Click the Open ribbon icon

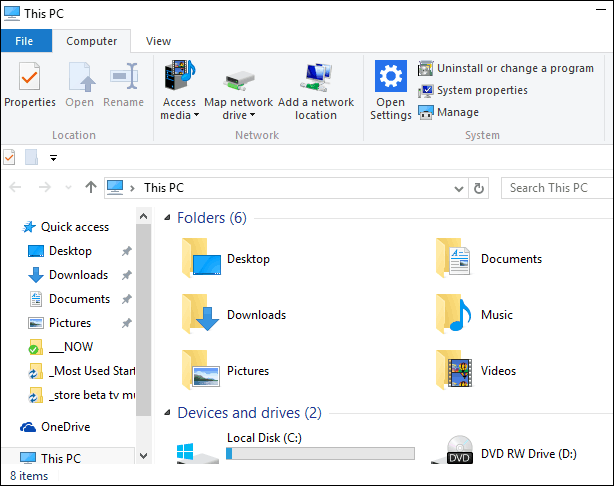click(x=81, y=77)
